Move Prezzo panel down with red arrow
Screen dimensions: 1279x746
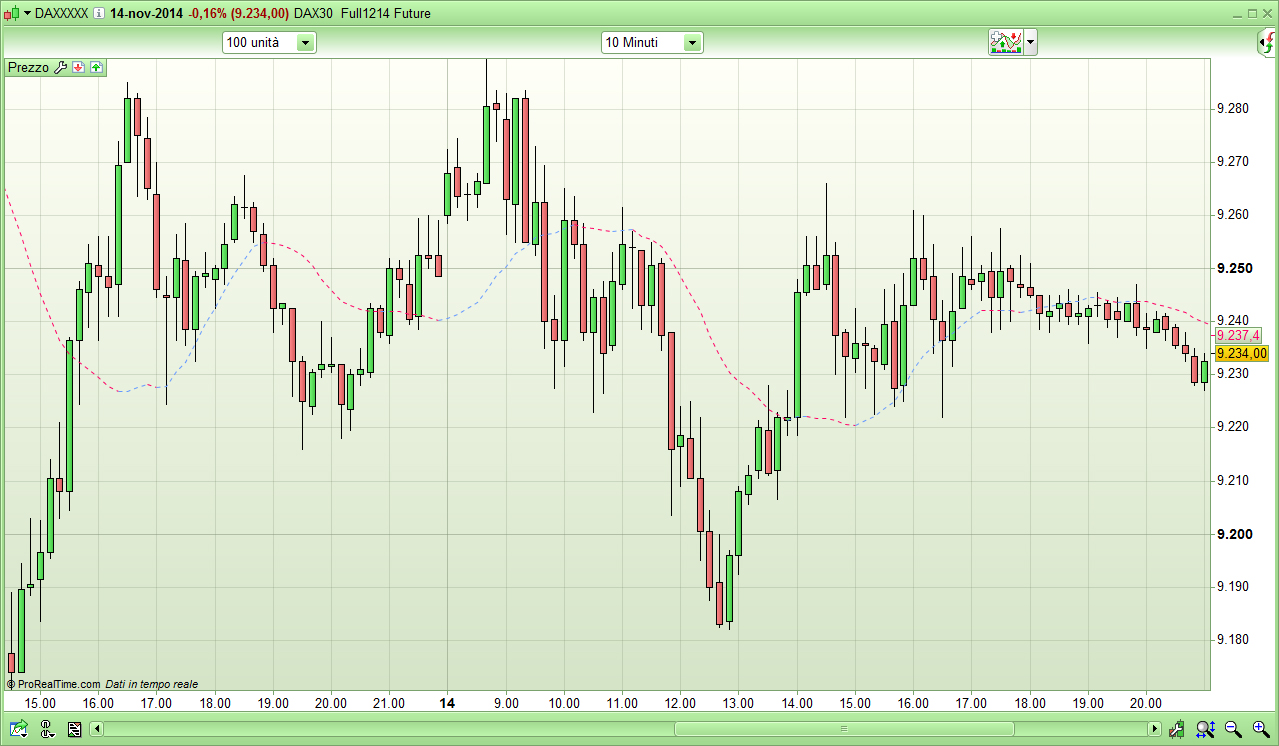79,67
